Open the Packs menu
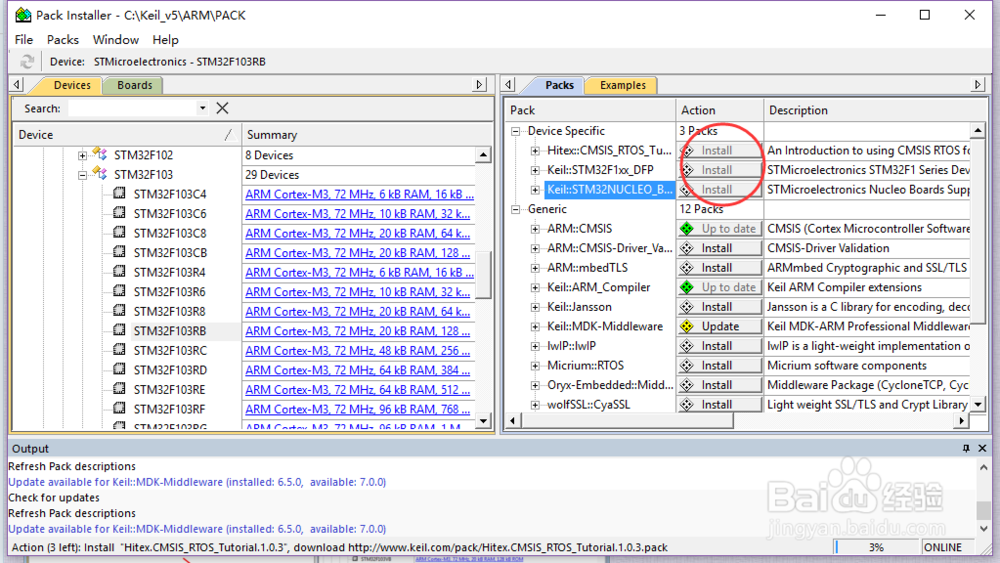This screenshot has height=563, width=1000. pyautogui.click(x=62, y=40)
